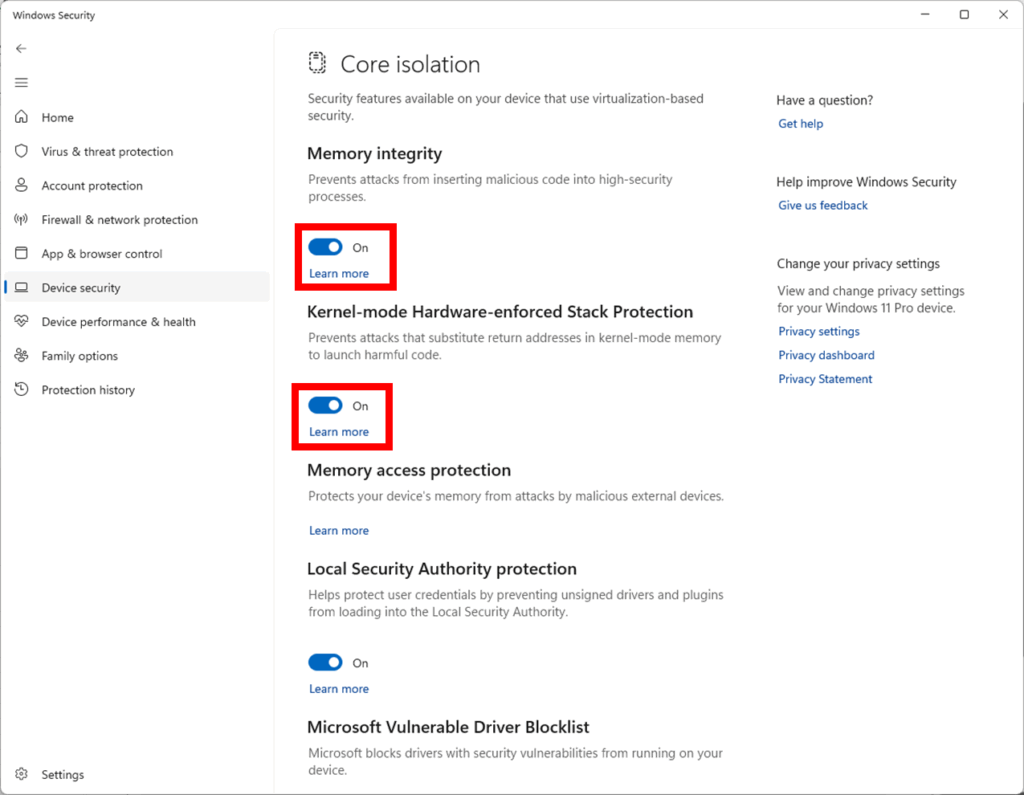This screenshot has width=1024, height=795.
Task: Click the Device performance heart icon
Action: [x=21, y=321]
